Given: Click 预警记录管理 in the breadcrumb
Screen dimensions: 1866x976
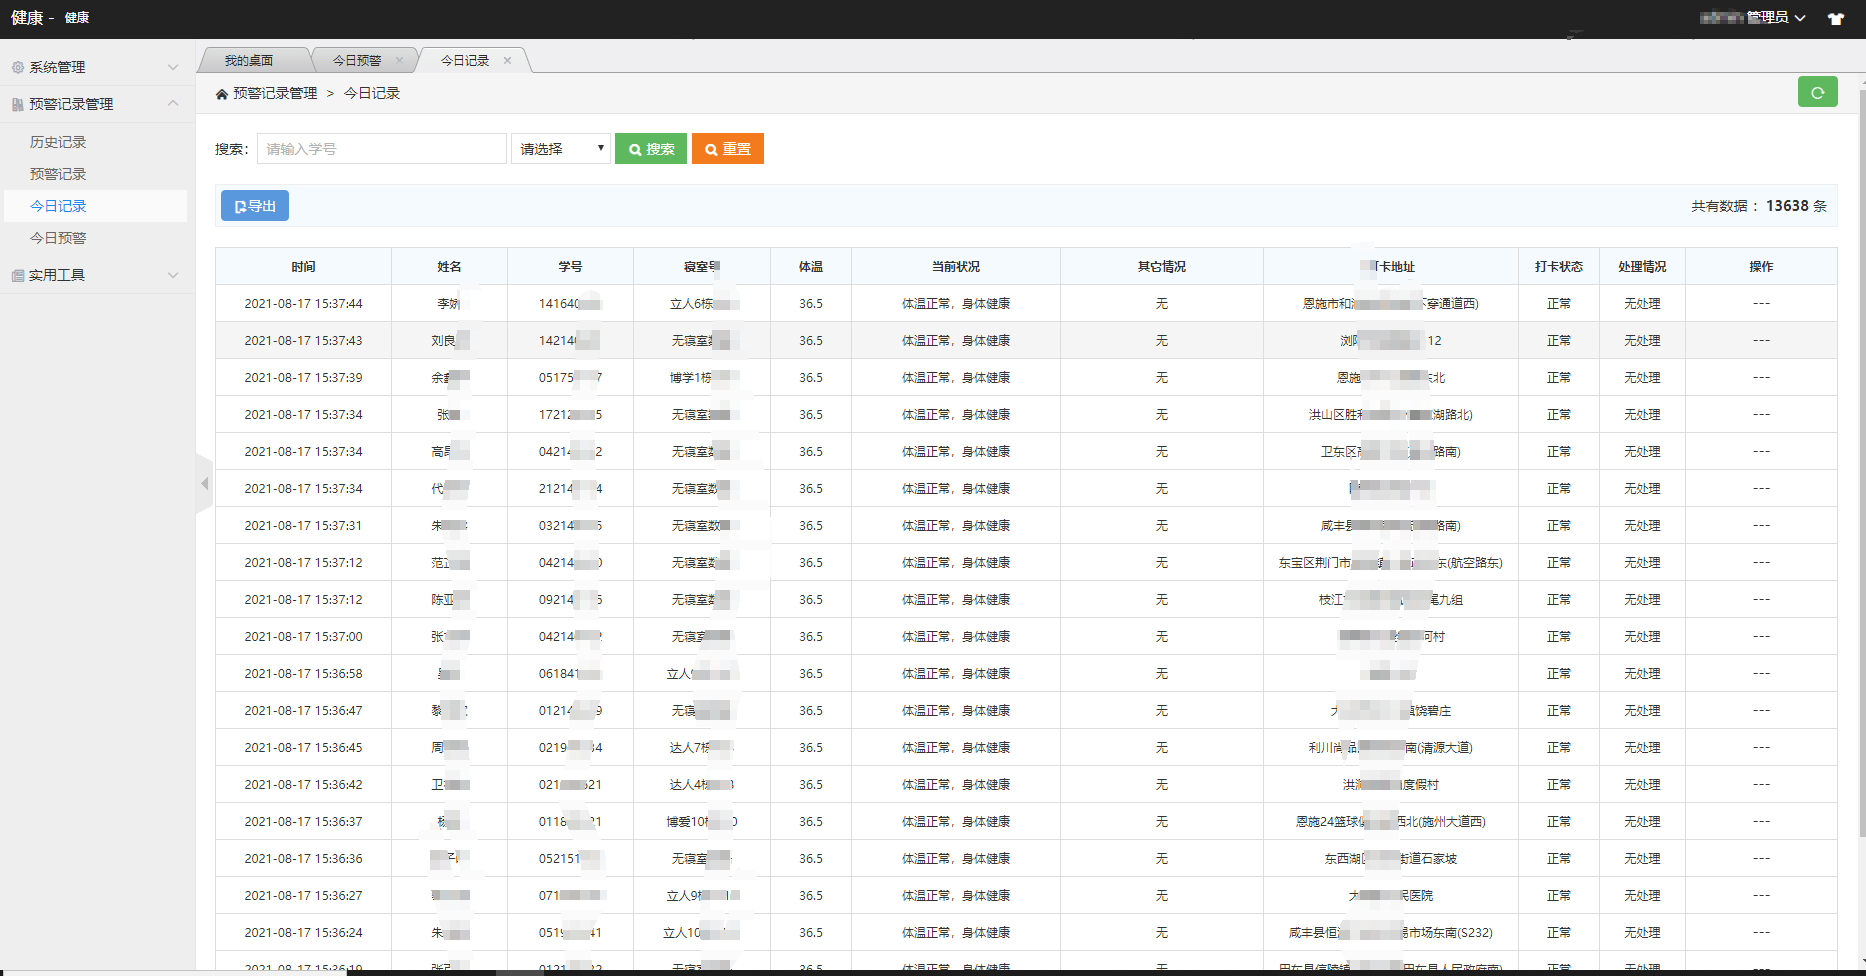Looking at the screenshot, I should [x=275, y=93].
